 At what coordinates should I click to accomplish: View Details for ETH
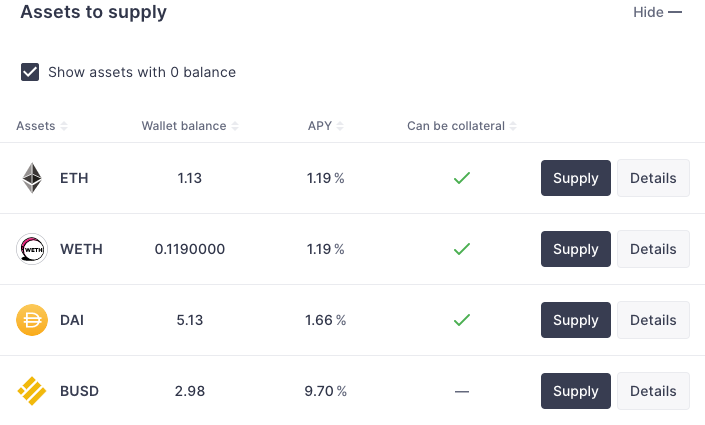pos(653,178)
